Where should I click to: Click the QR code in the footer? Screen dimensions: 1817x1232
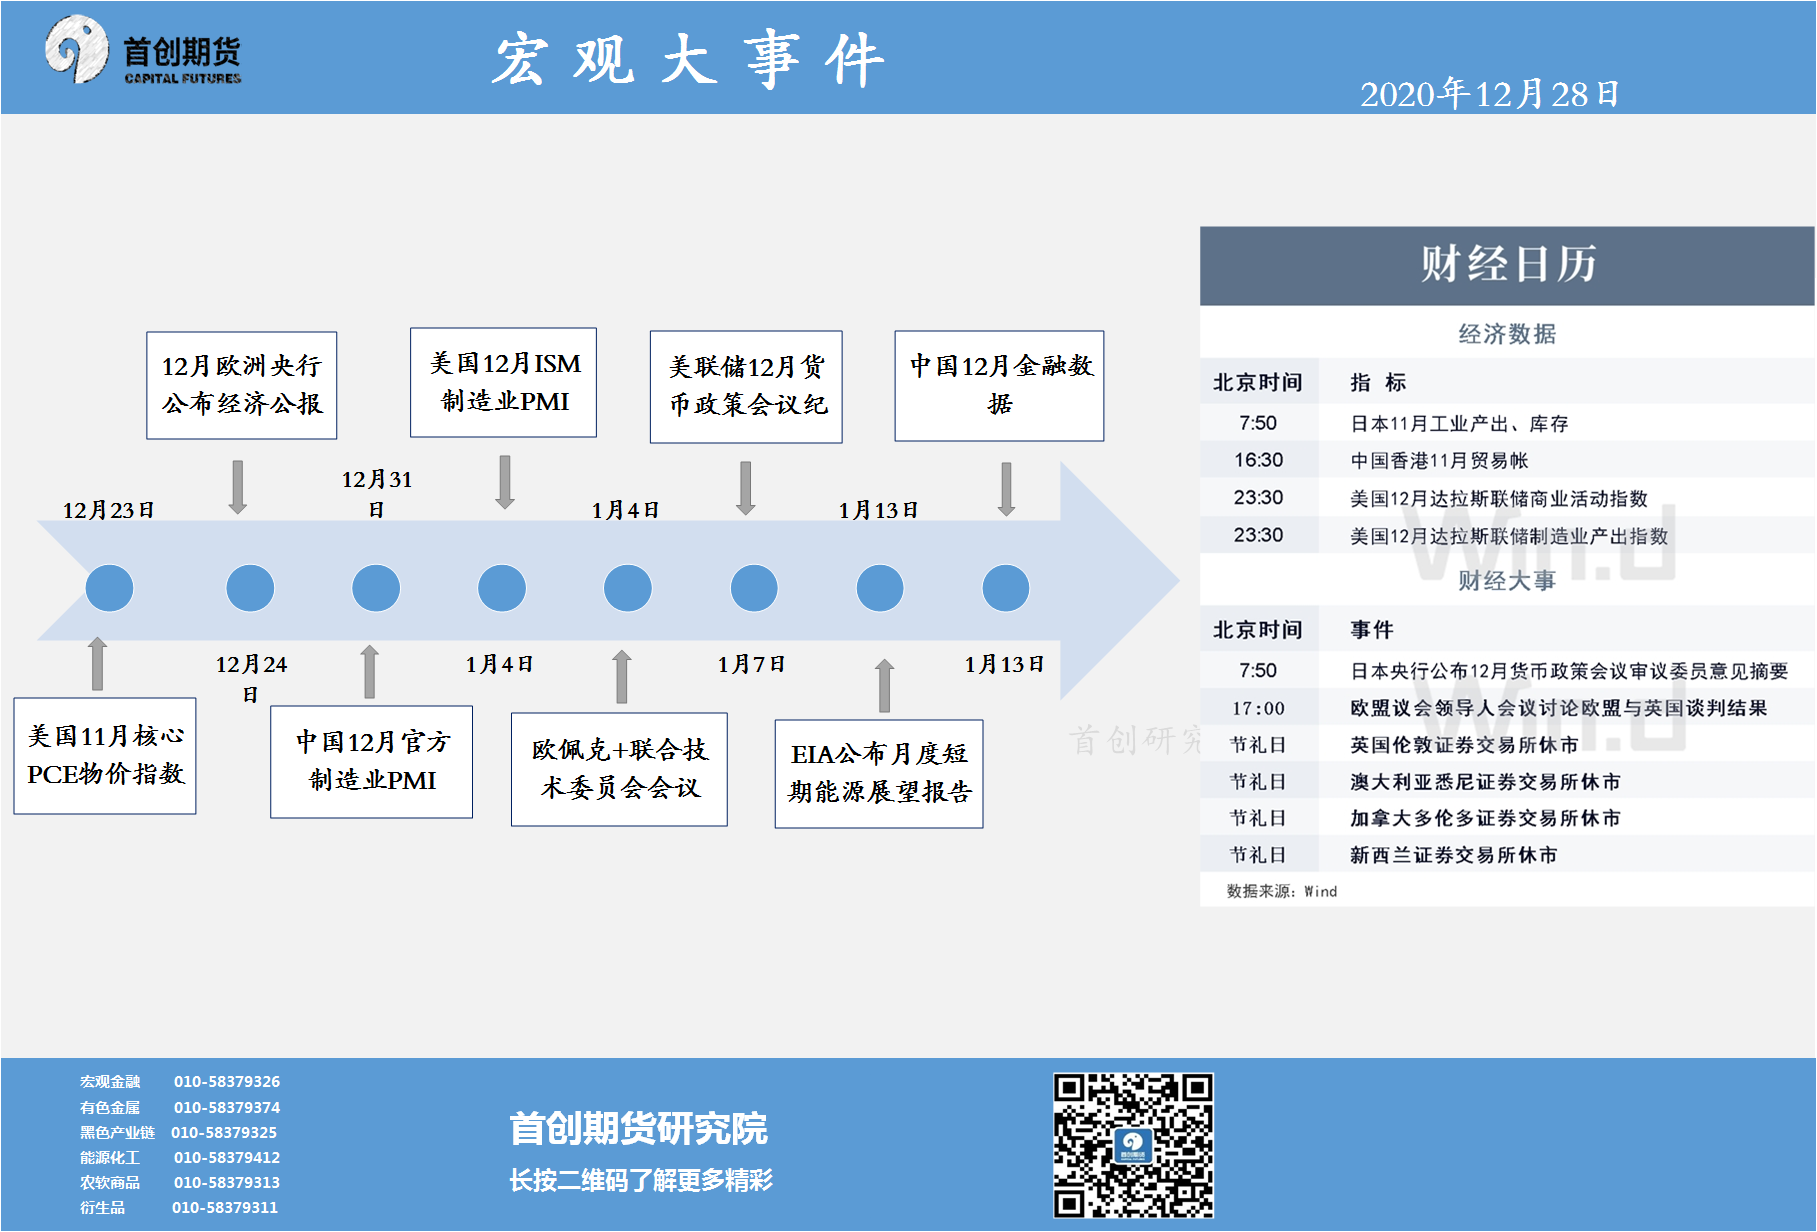[1133, 1146]
